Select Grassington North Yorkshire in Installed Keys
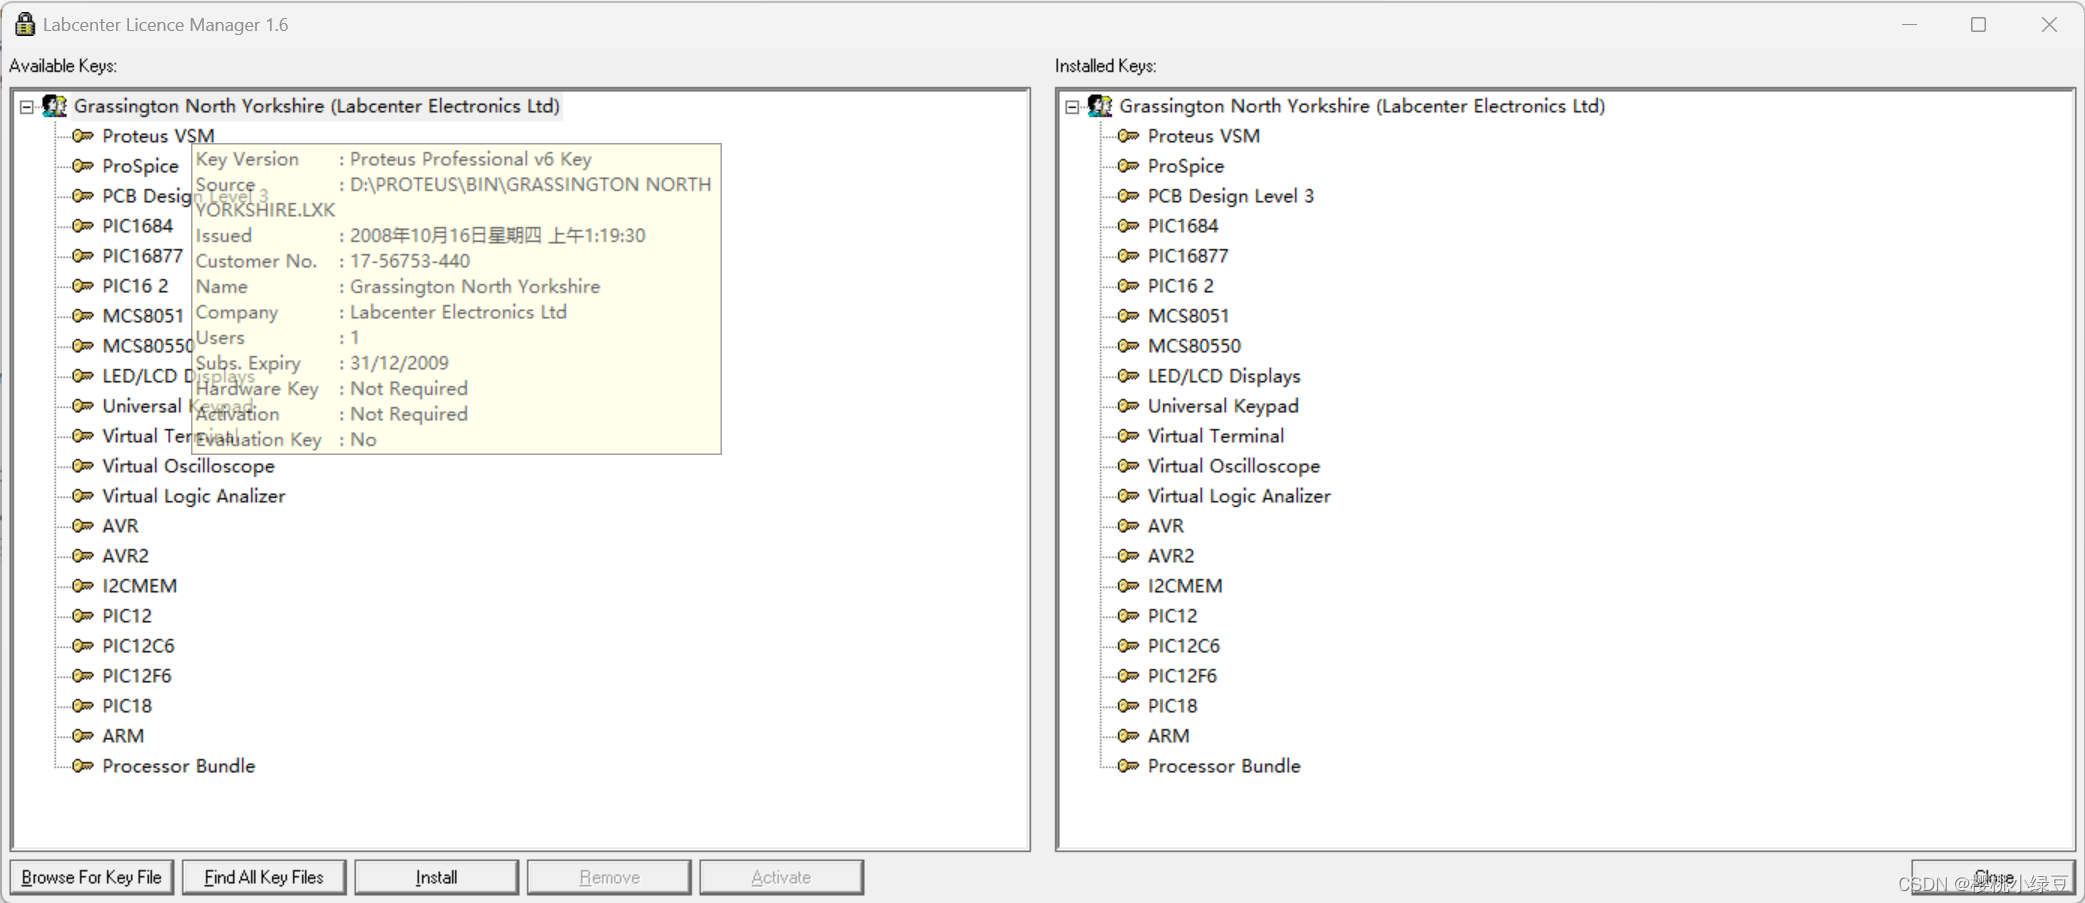The image size is (2085, 903). pos(1362,106)
